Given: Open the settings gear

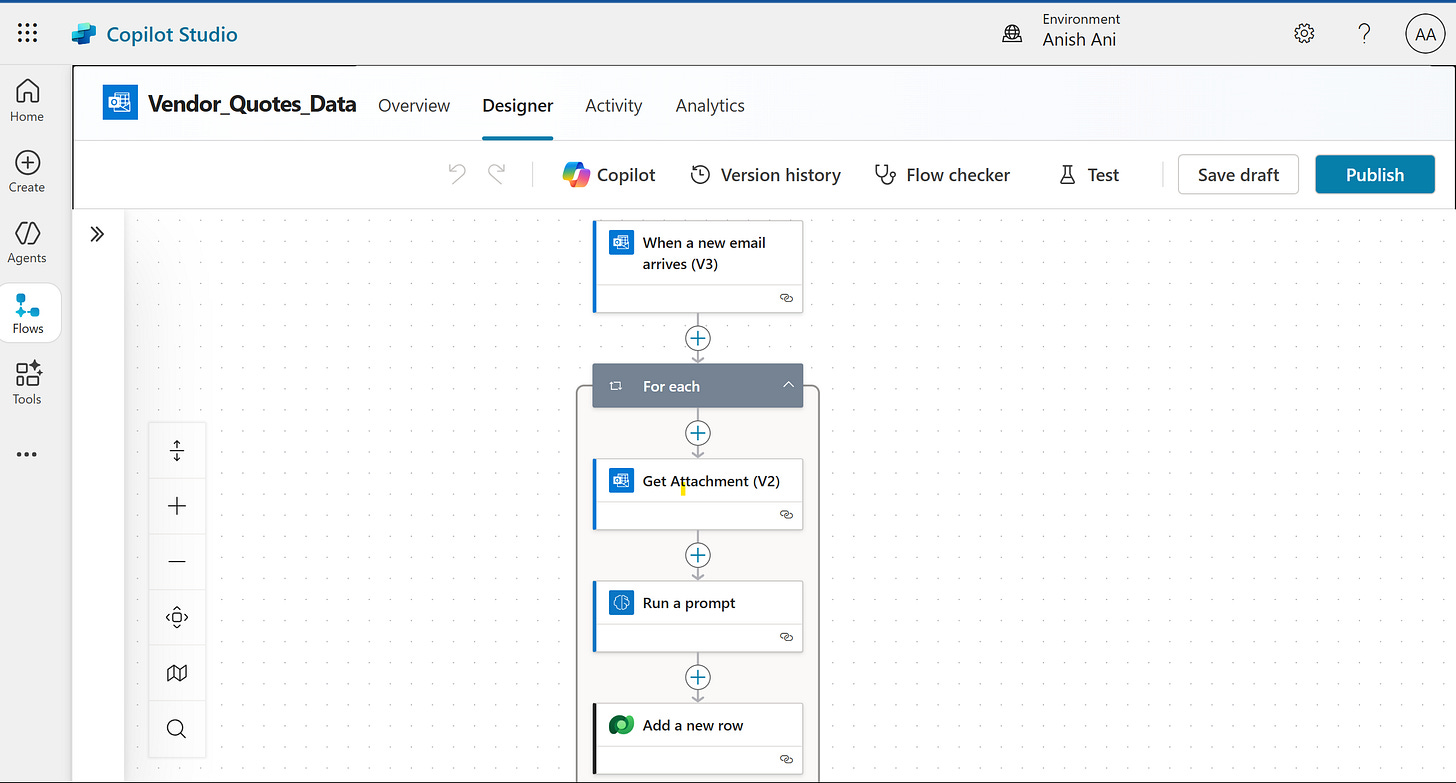Looking at the screenshot, I should click(1304, 34).
